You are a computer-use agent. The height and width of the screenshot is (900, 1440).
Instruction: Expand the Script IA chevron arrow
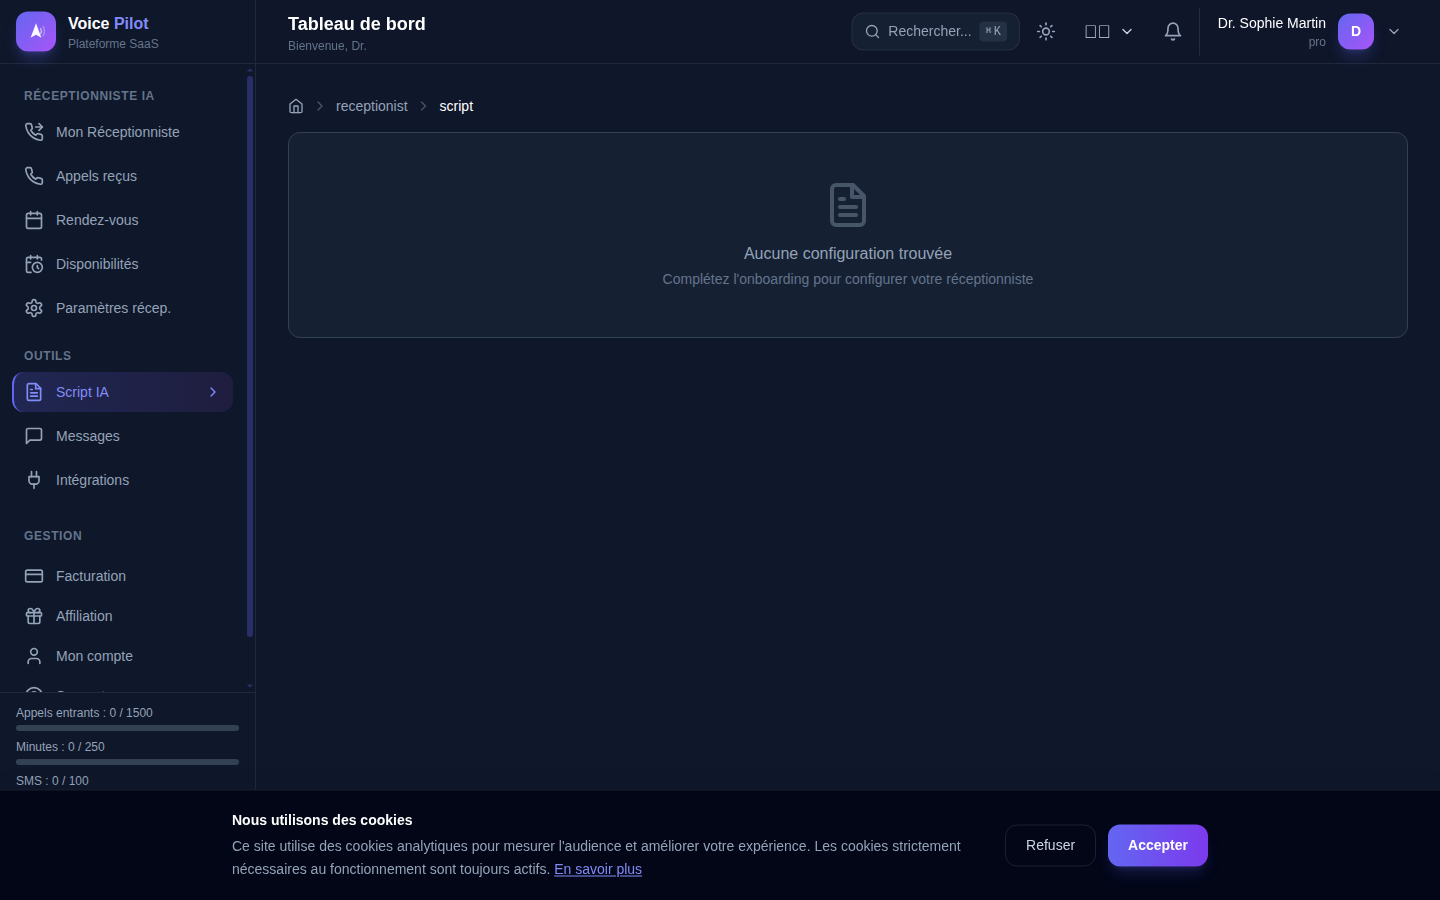213,392
